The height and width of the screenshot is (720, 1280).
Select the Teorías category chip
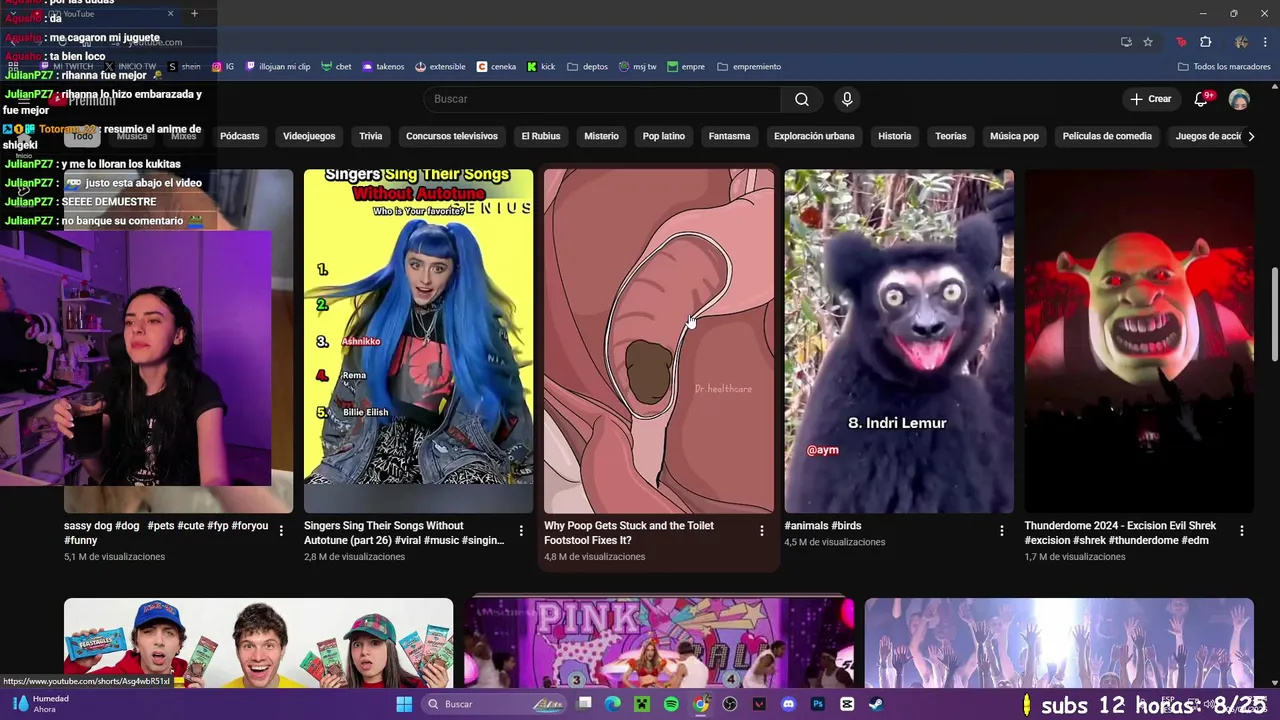[951, 136]
